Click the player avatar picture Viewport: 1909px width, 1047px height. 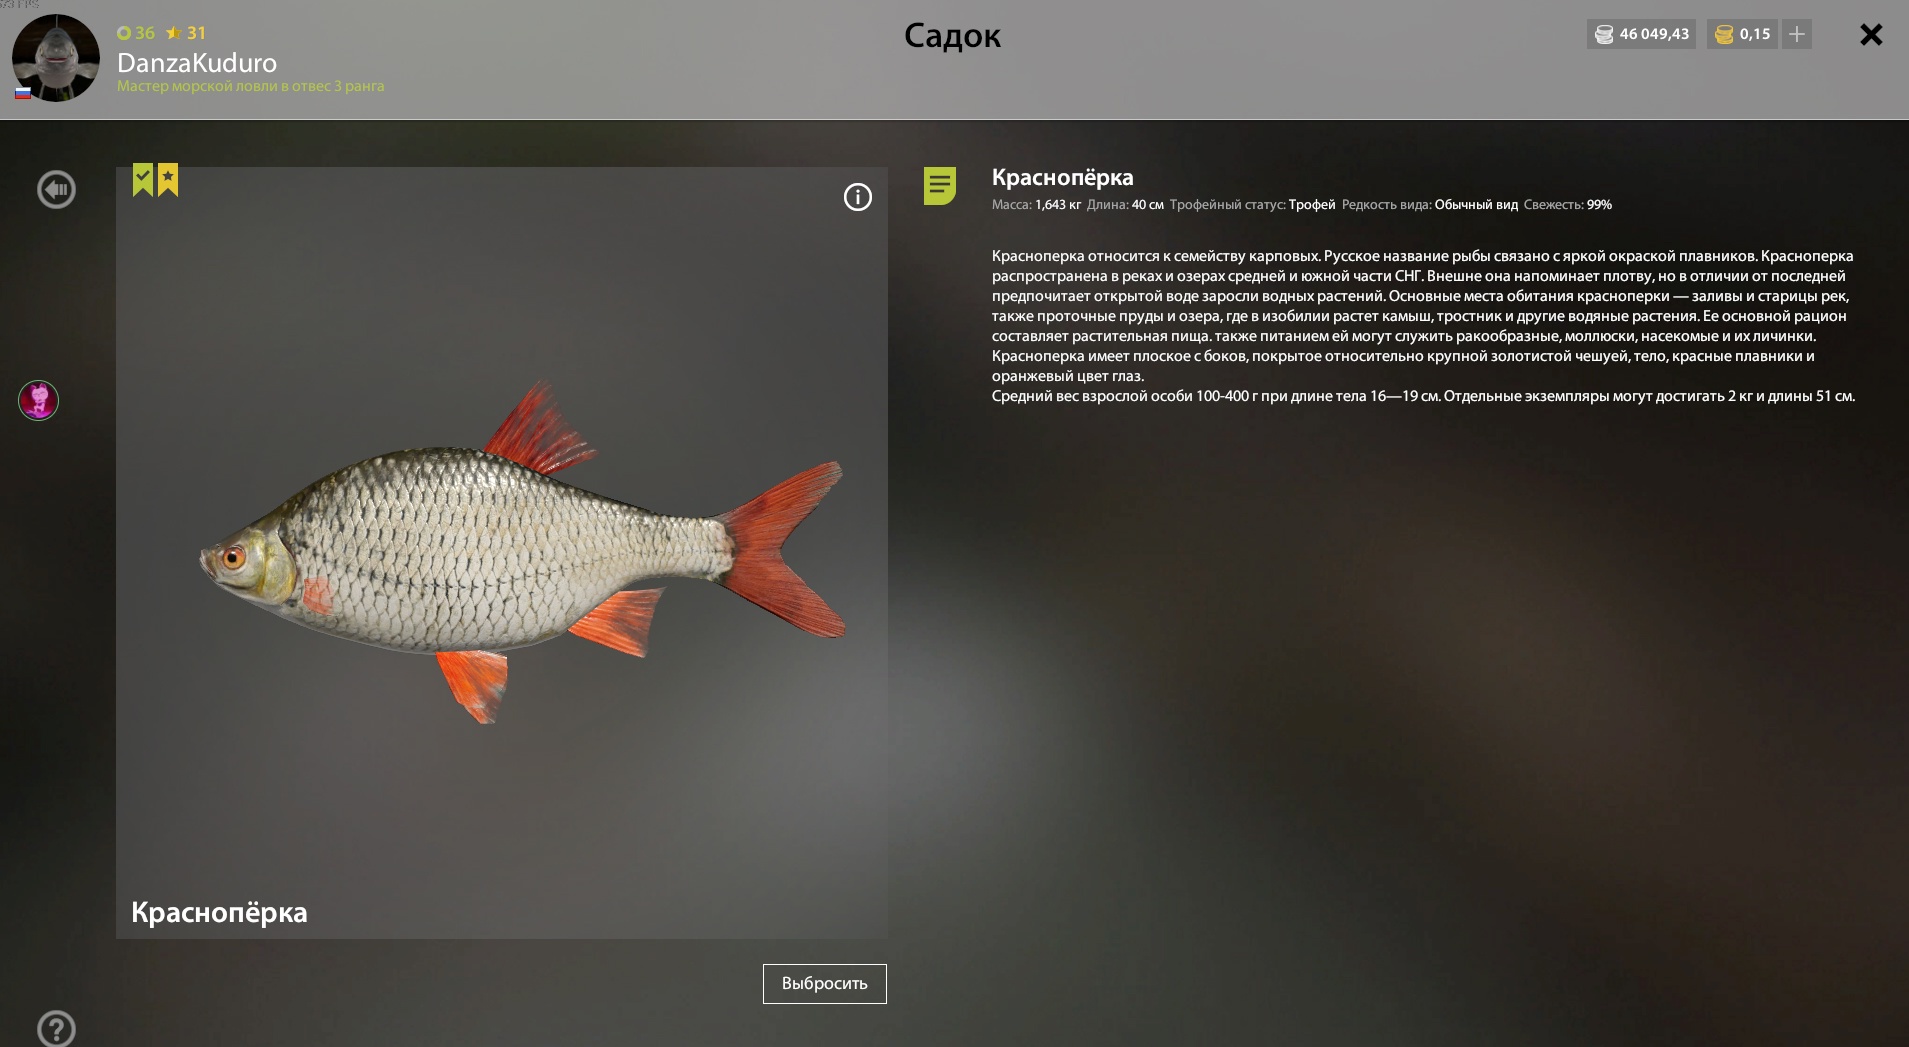coord(56,58)
